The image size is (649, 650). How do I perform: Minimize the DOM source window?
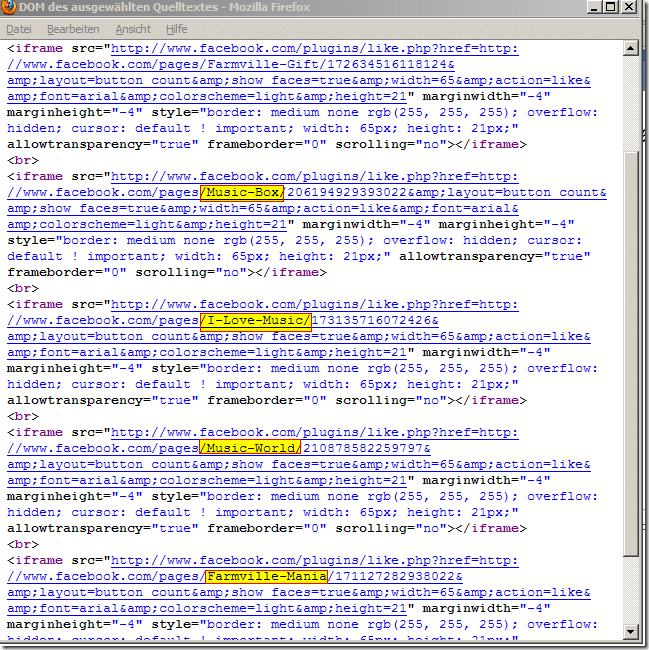[x=593, y=7]
